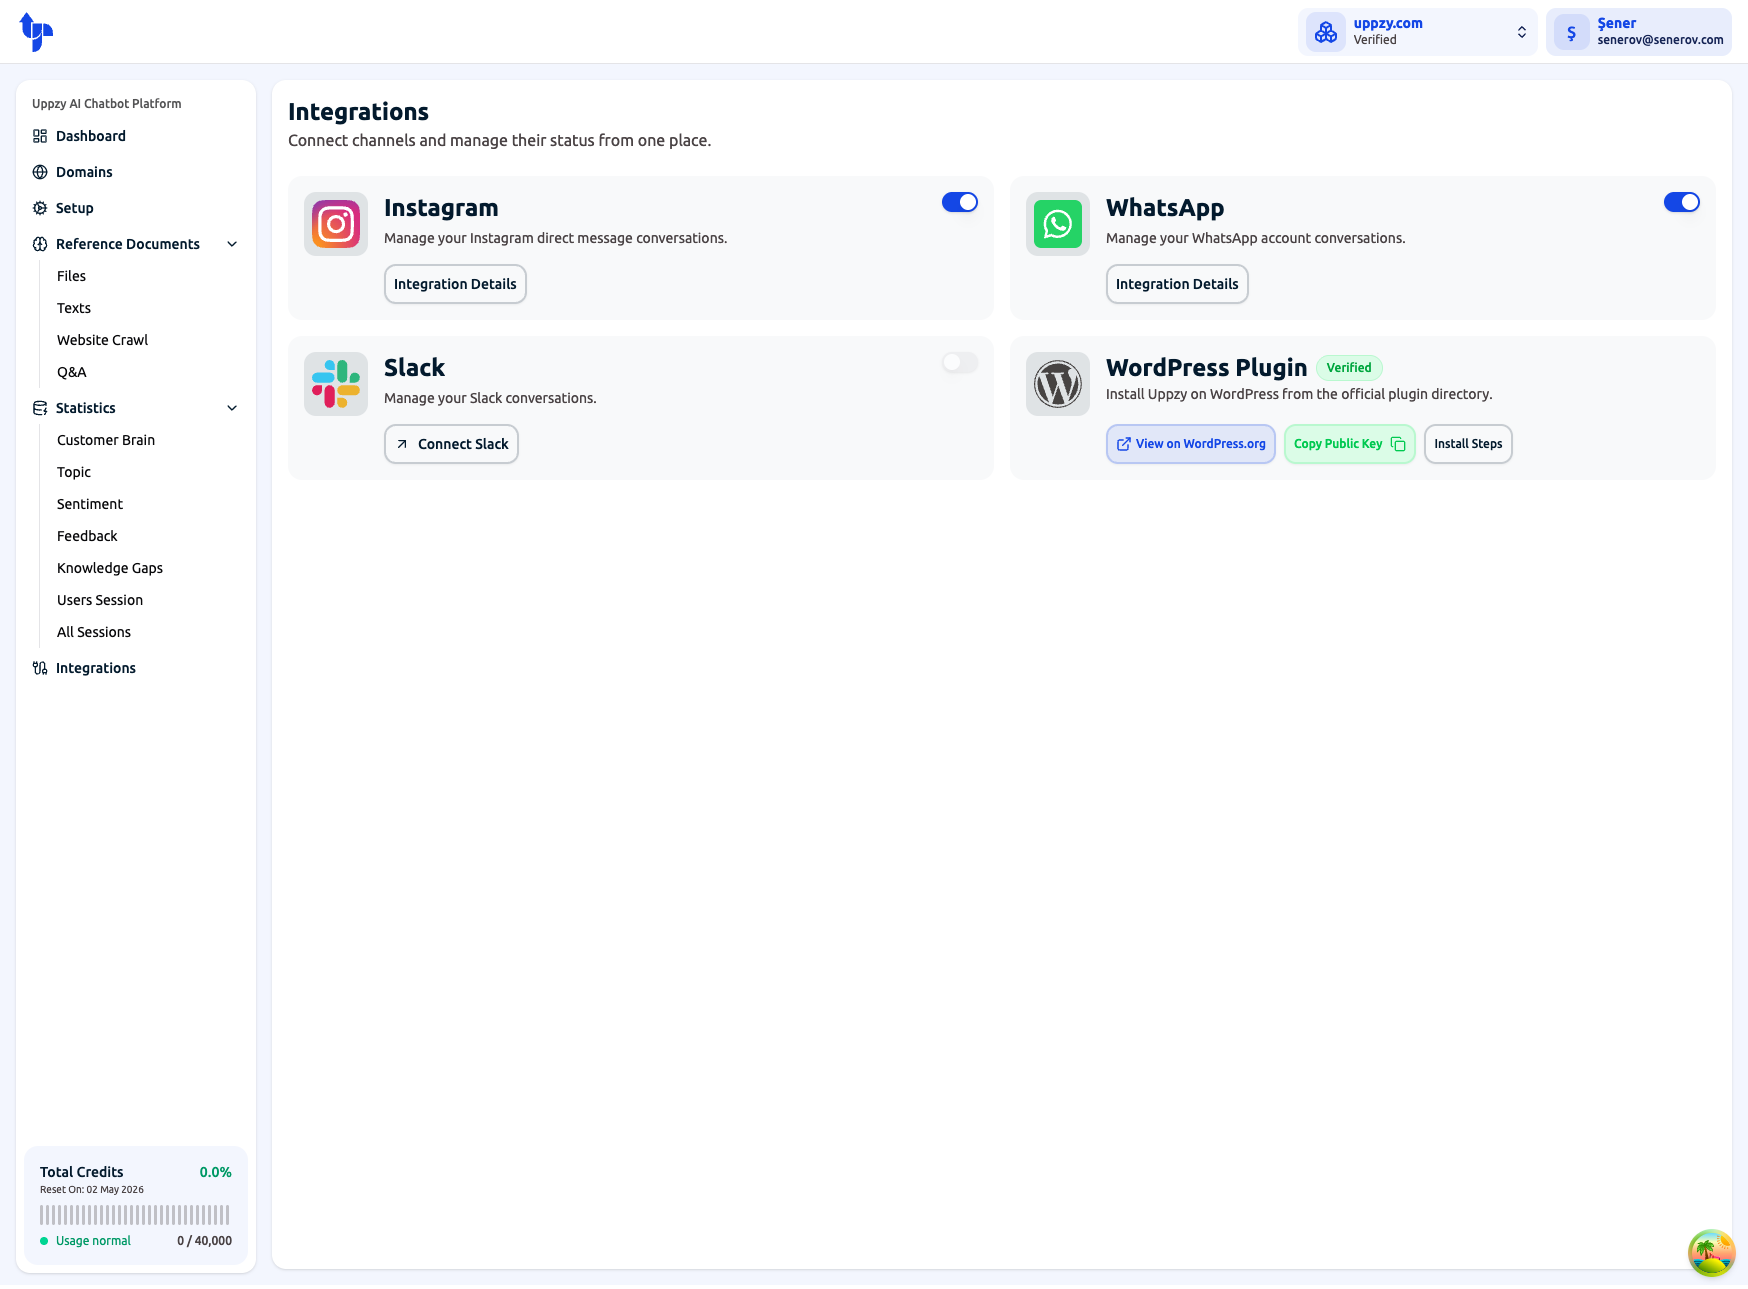
Task: Open Domains page
Action: click(136, 172)
